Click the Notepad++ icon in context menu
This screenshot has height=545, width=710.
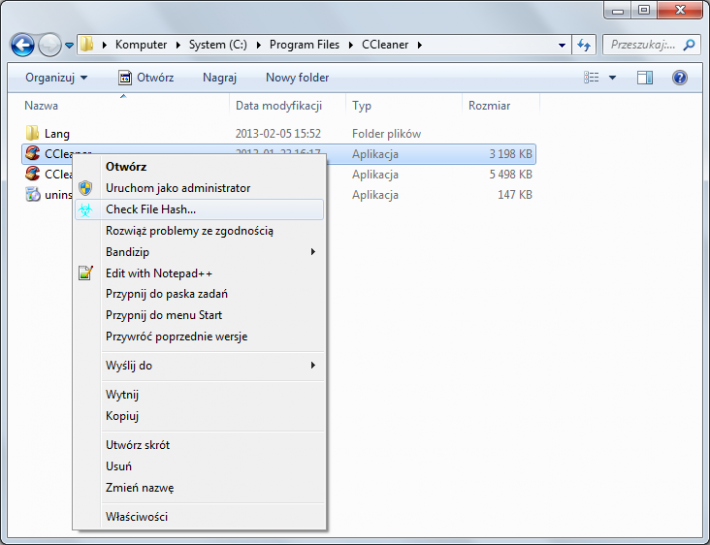(x=85, y=273)
